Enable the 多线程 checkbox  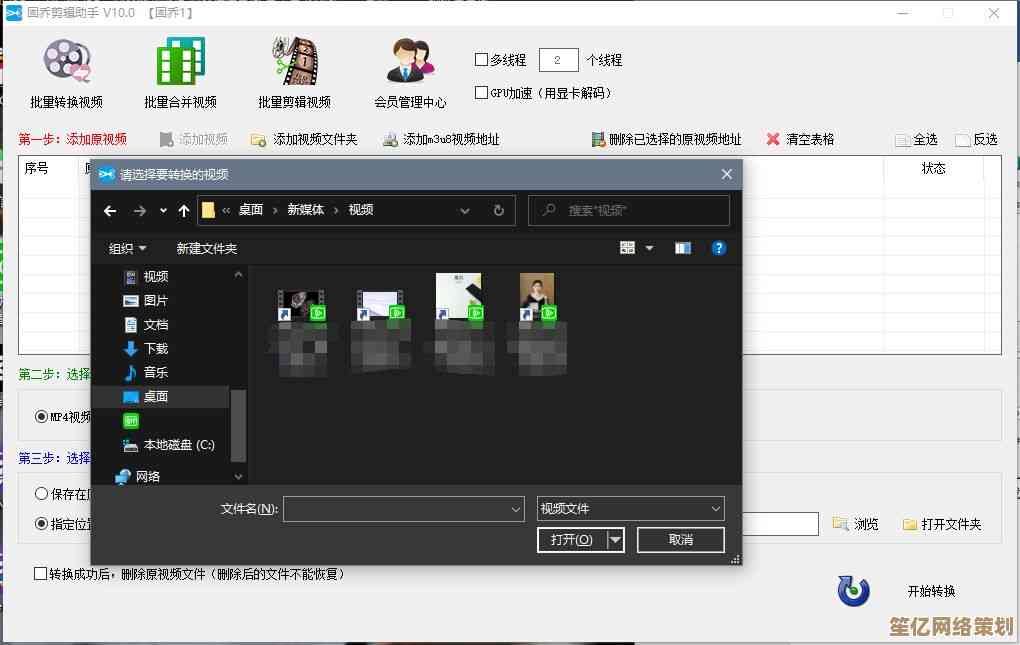[x=481, y=60]
